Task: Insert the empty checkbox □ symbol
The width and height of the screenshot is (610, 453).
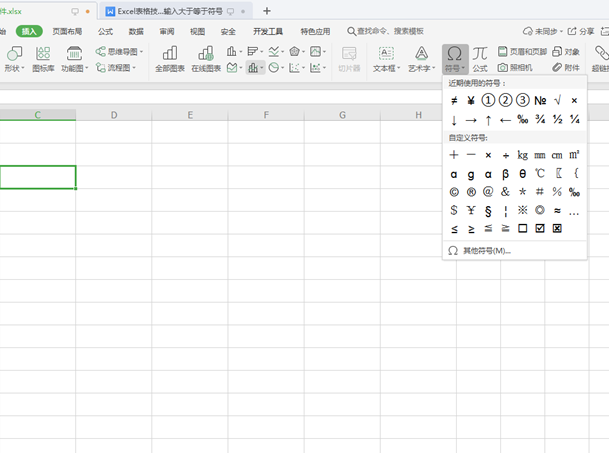Action: click(523, 228)
